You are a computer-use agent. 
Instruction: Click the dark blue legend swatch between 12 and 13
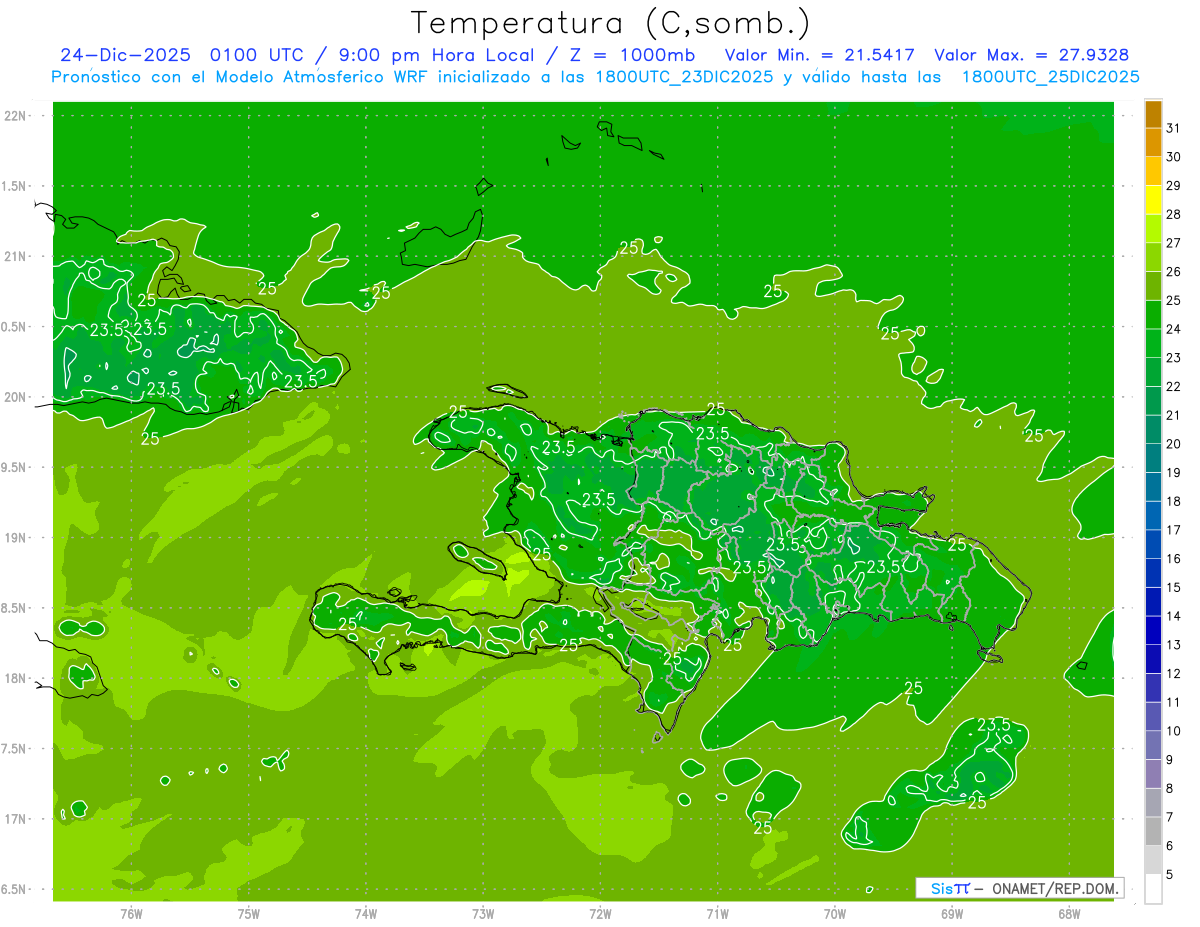[1153, 659]
